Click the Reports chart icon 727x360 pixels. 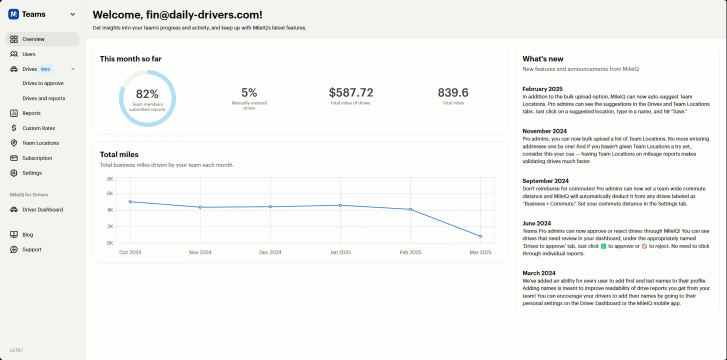14,113
